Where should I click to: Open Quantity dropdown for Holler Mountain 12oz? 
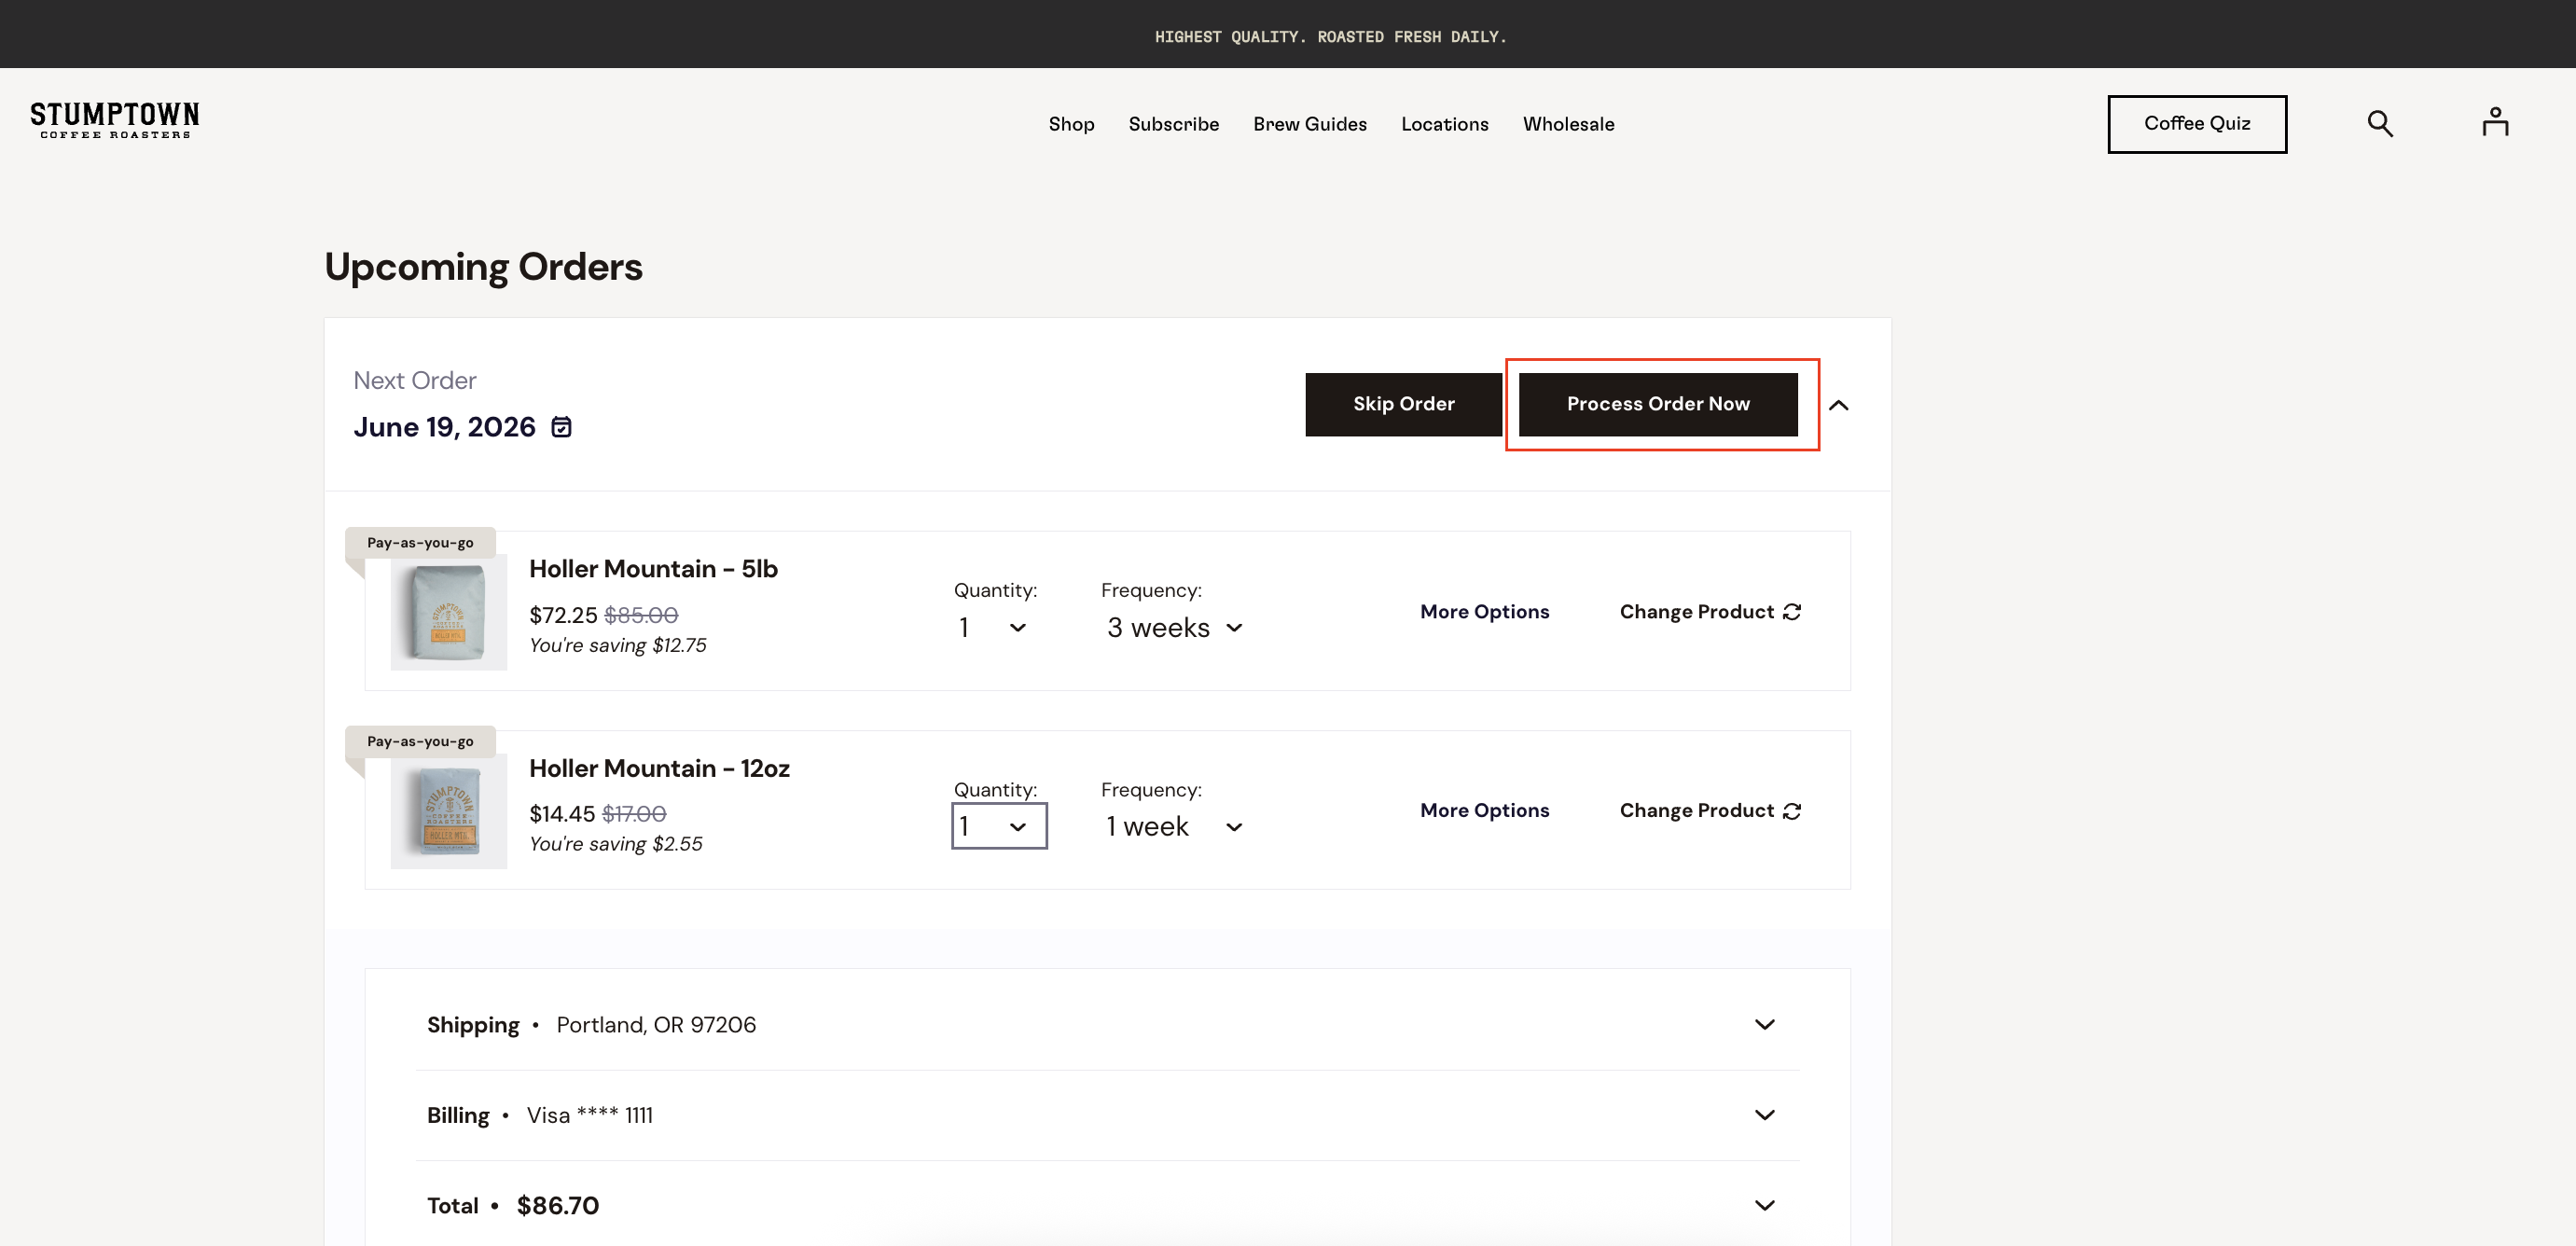999,826
